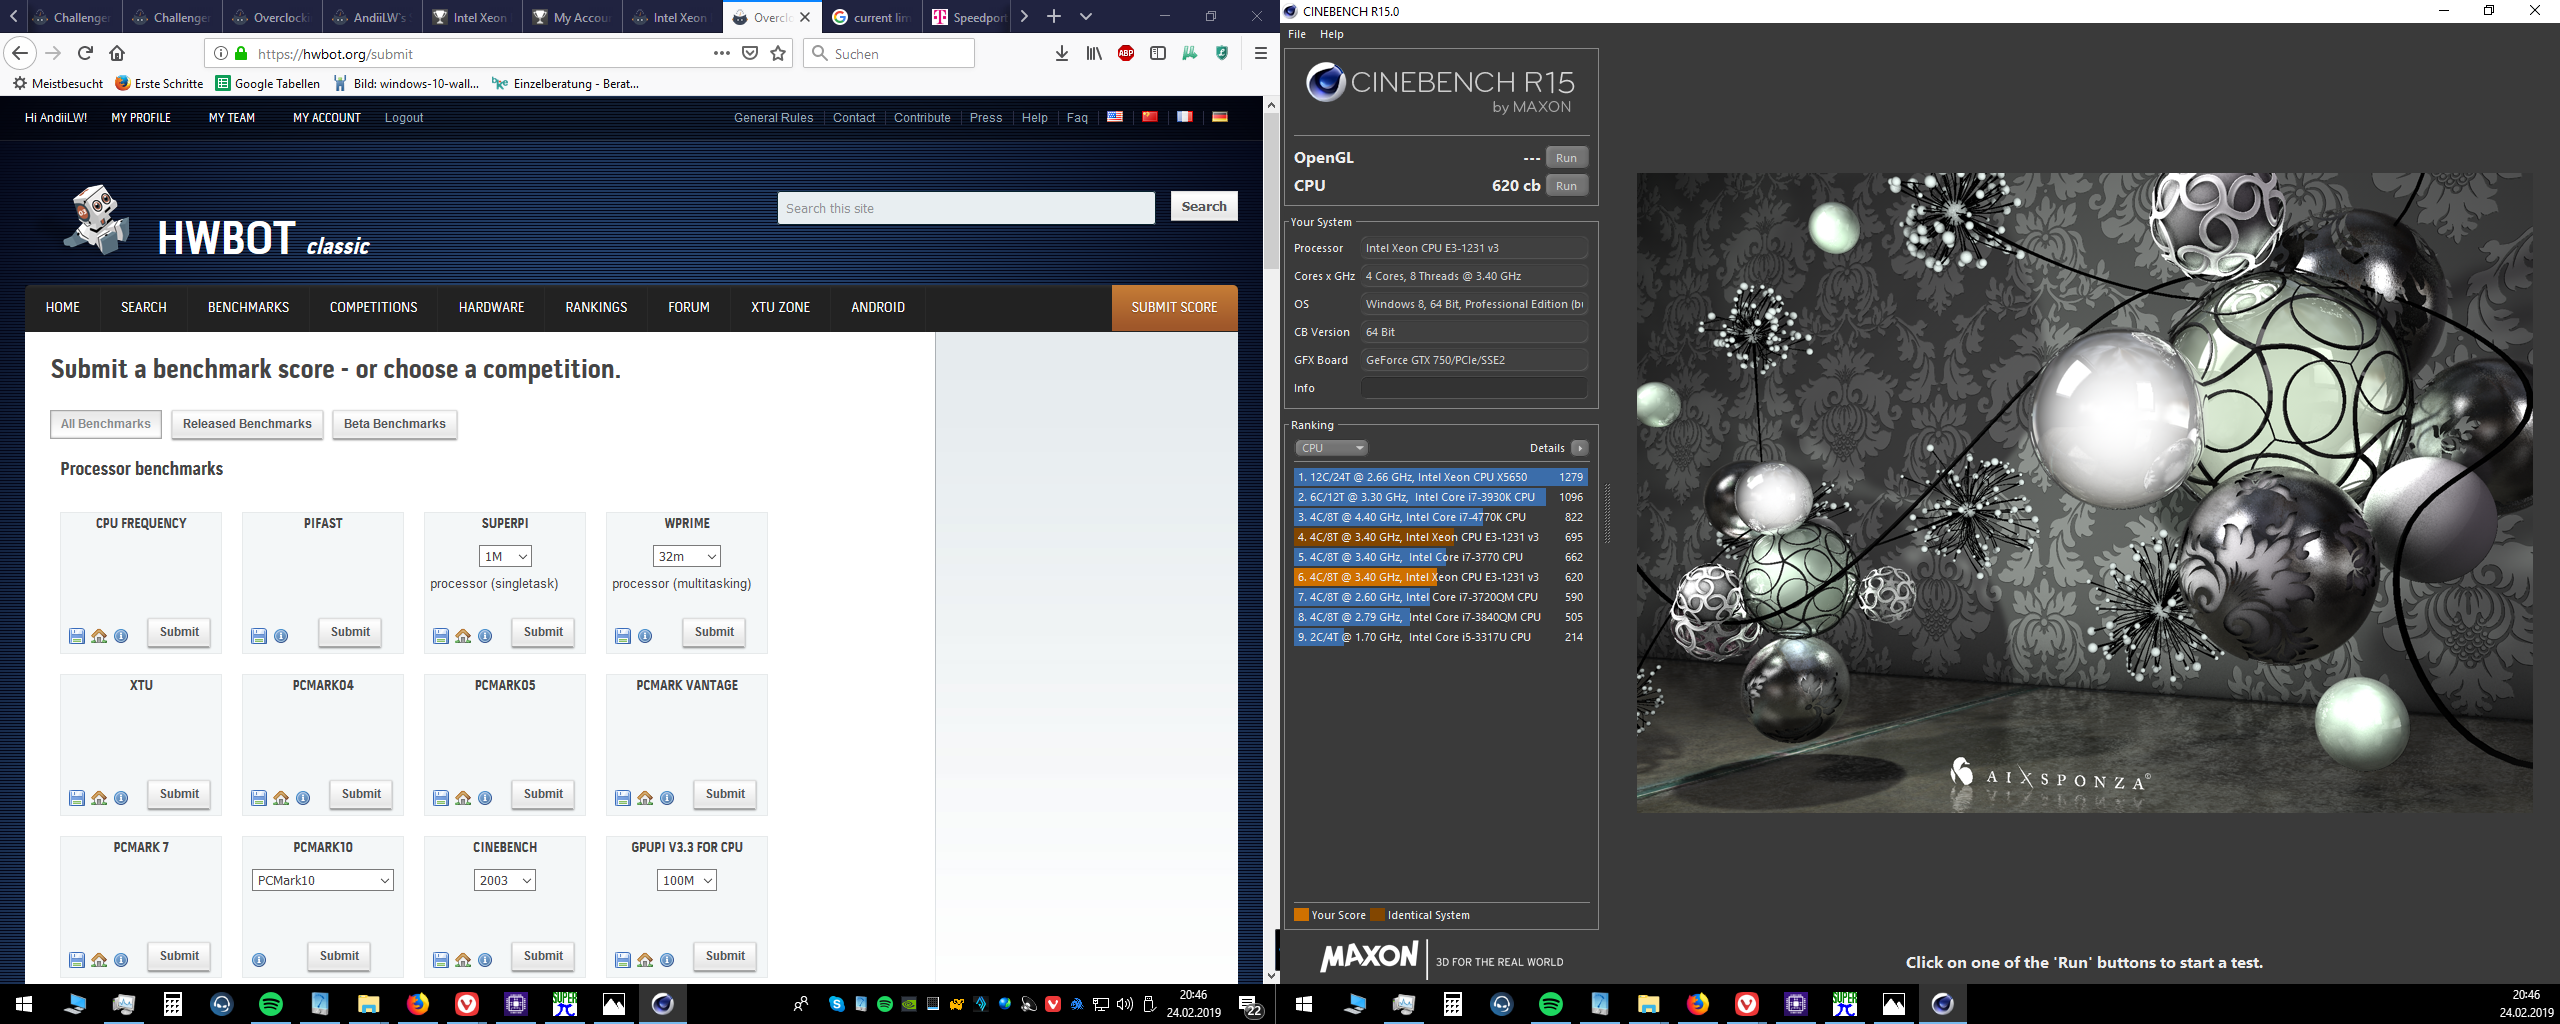Open Firefox hamburger menu
The width and height of the screenshot is (2560, 1024).
(1260, 53)
